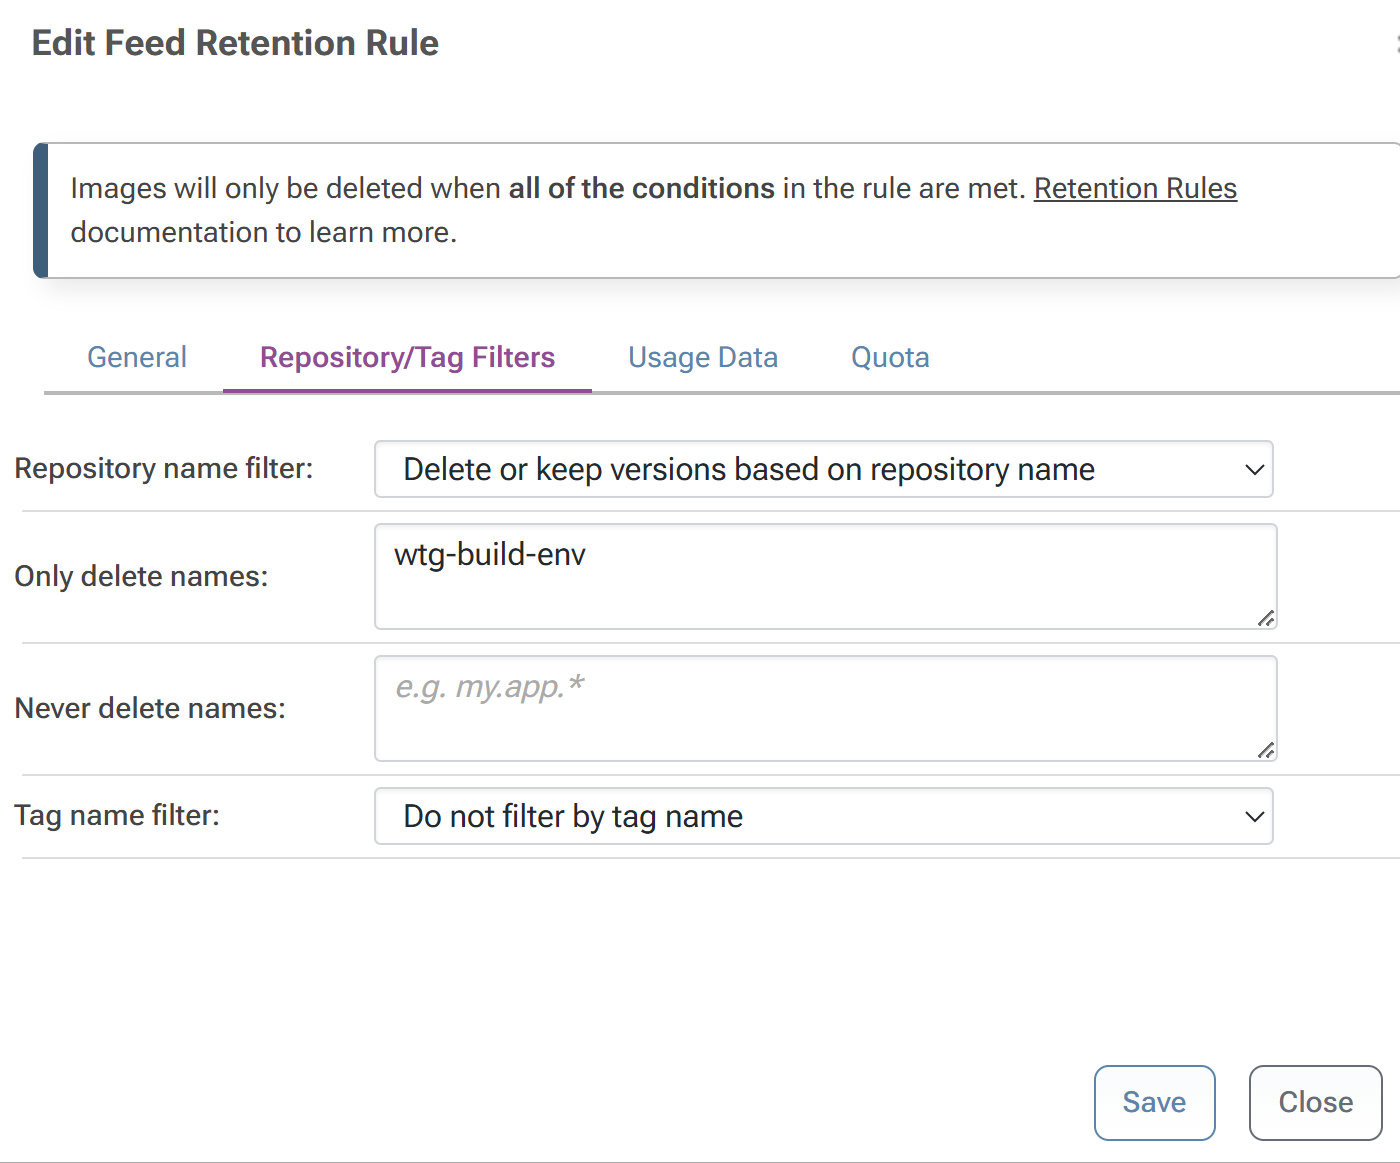Open the Retention Rules documentation link

coord(1135,188)
